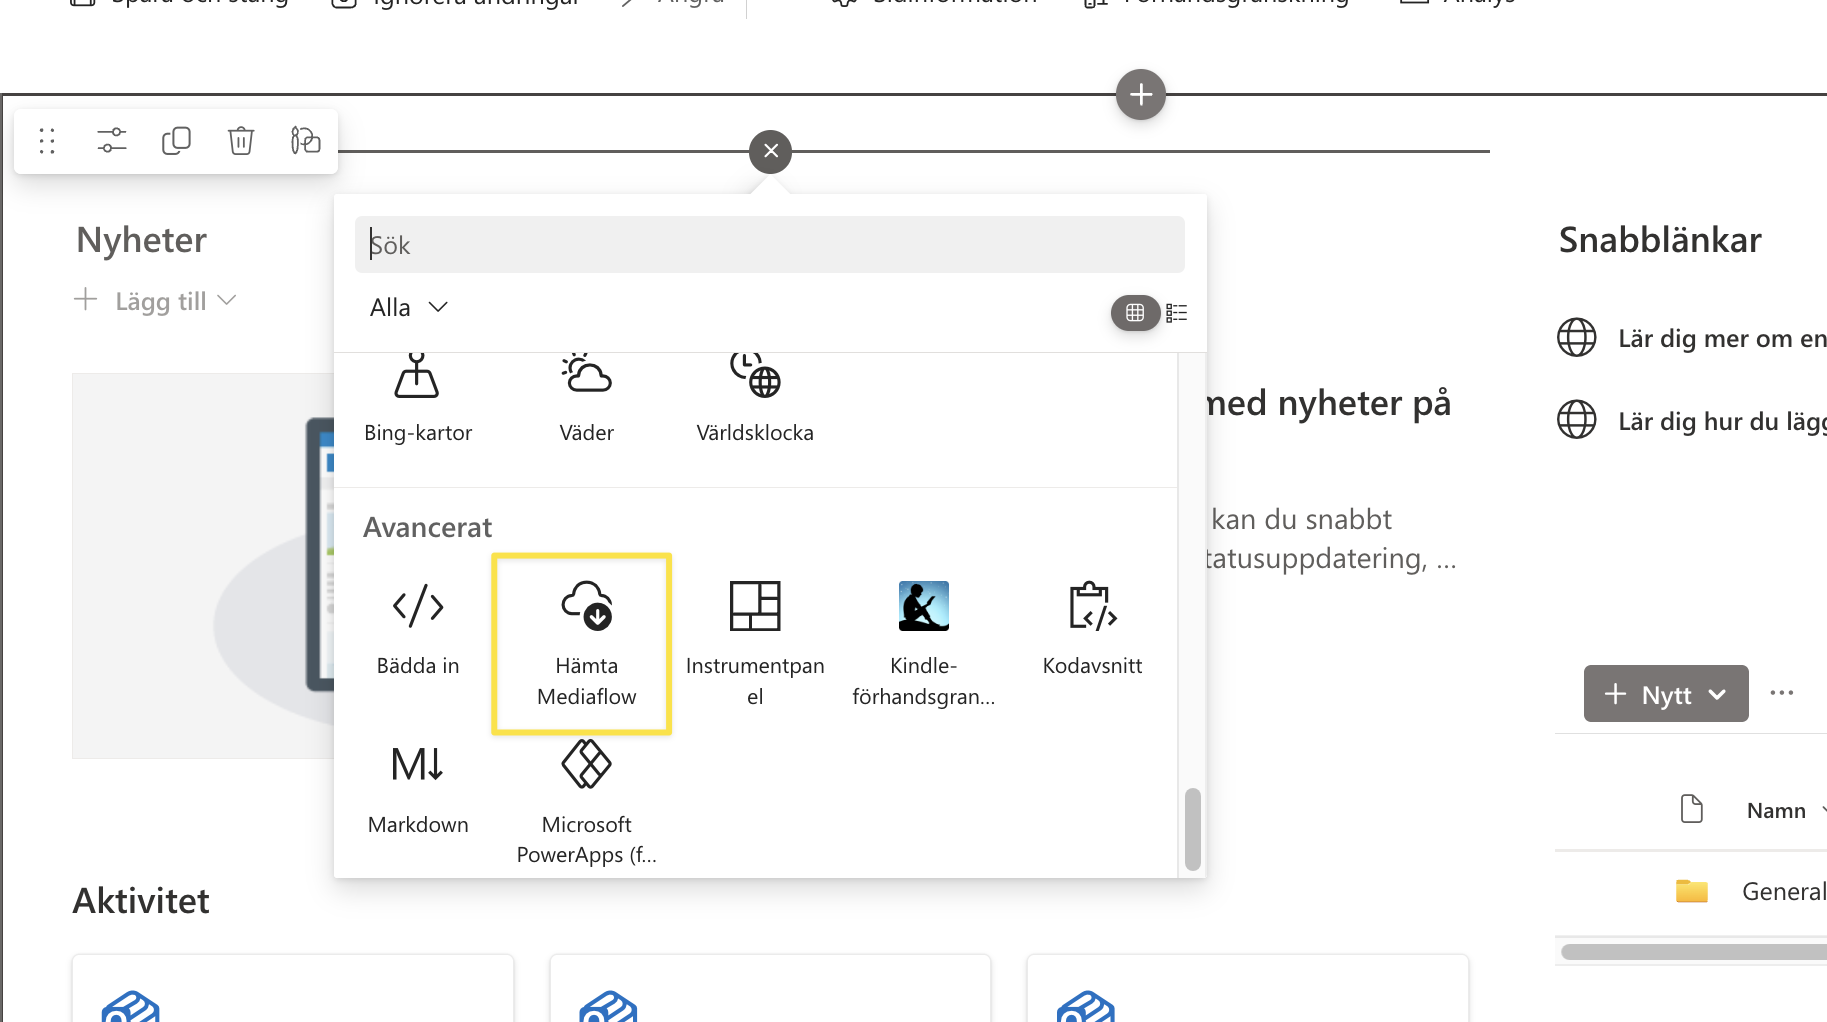
Task: Choose the Världsklocka web part
Action: click(x=755, y=400)
